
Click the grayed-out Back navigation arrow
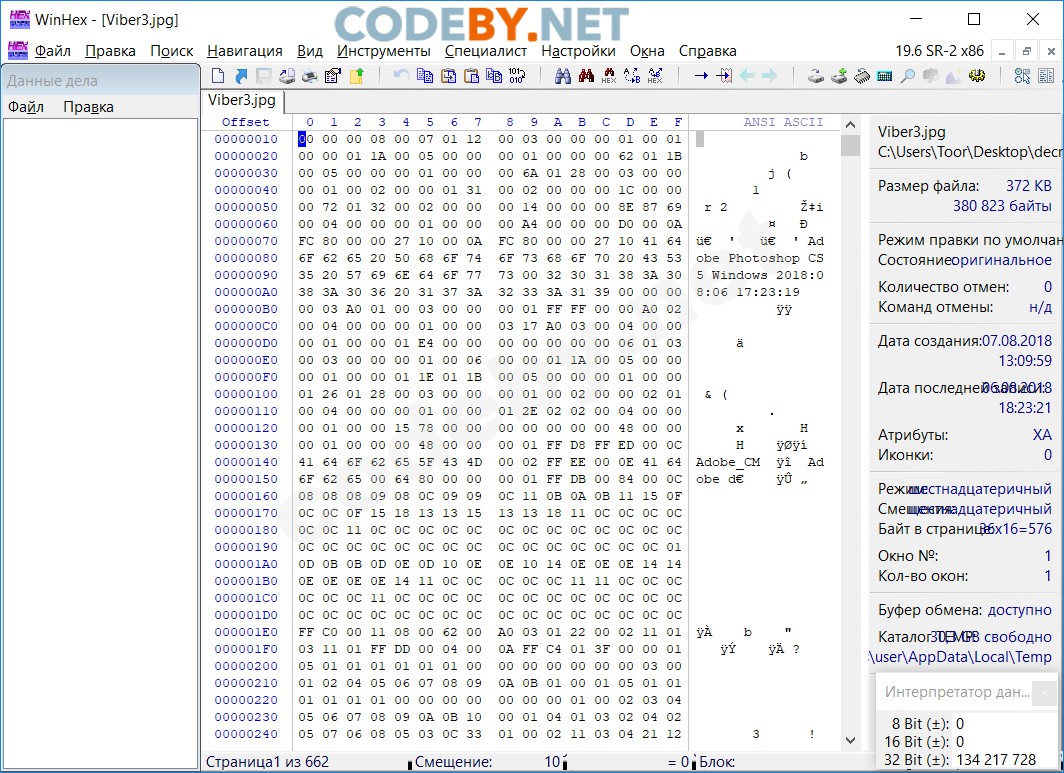[747, 75]
